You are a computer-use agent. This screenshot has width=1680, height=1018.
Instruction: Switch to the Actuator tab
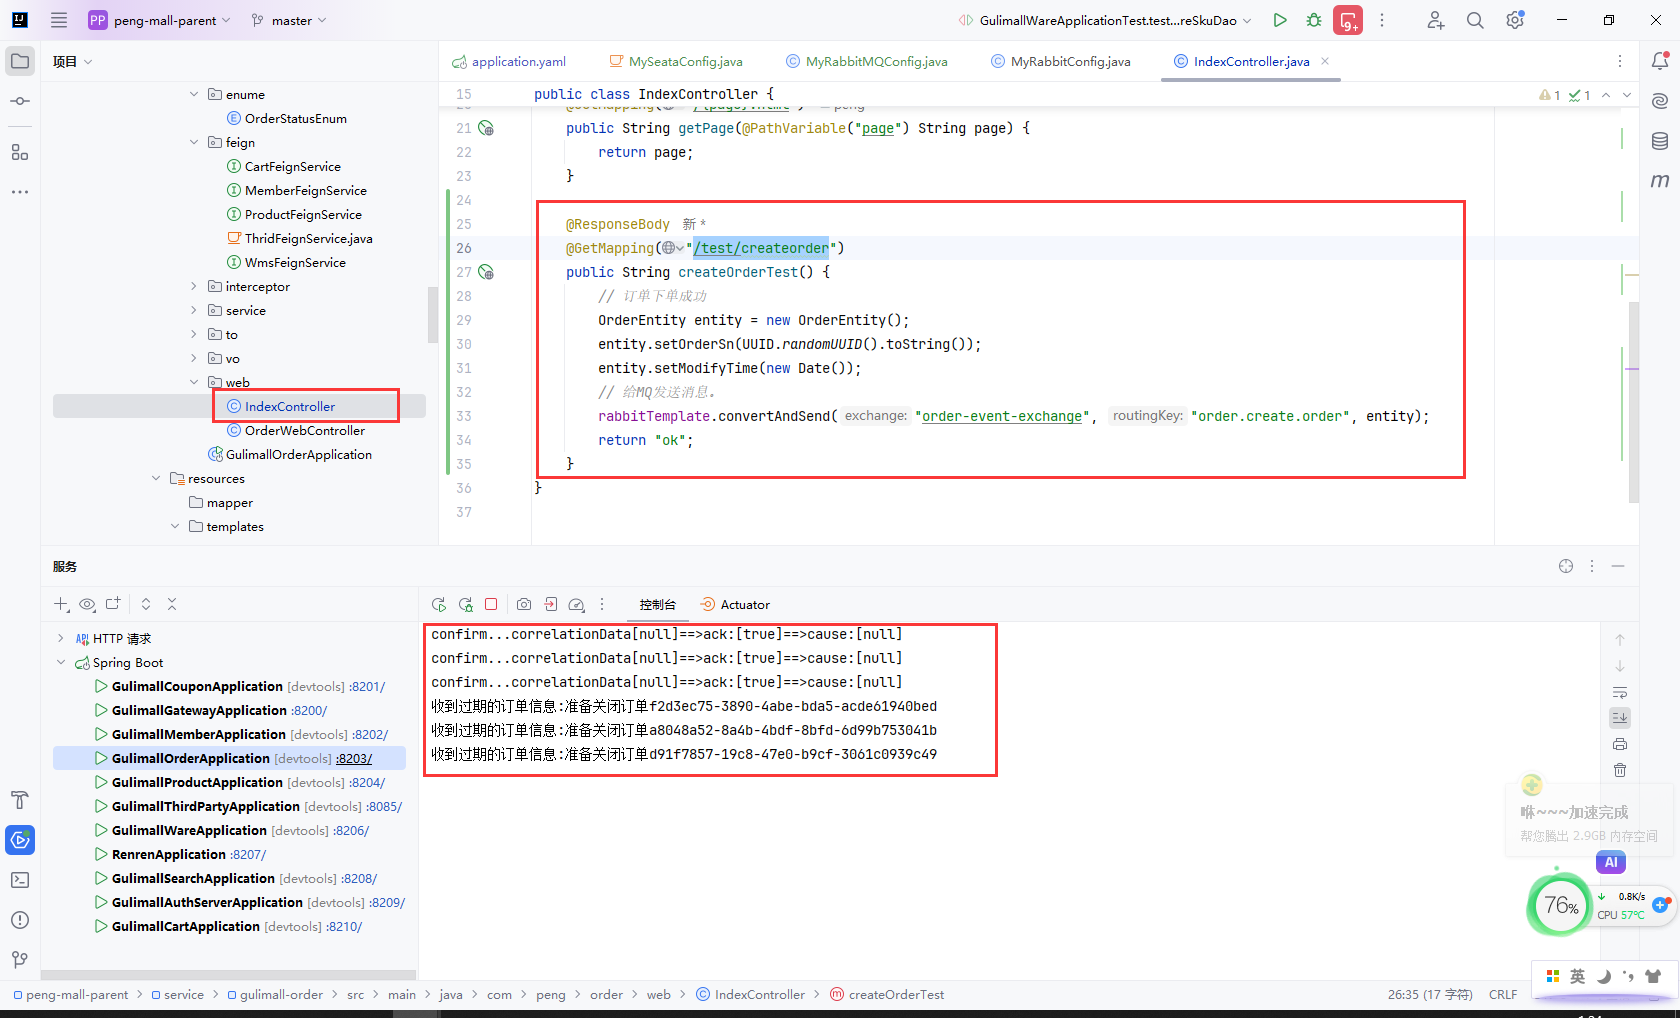tap(735, 604)
